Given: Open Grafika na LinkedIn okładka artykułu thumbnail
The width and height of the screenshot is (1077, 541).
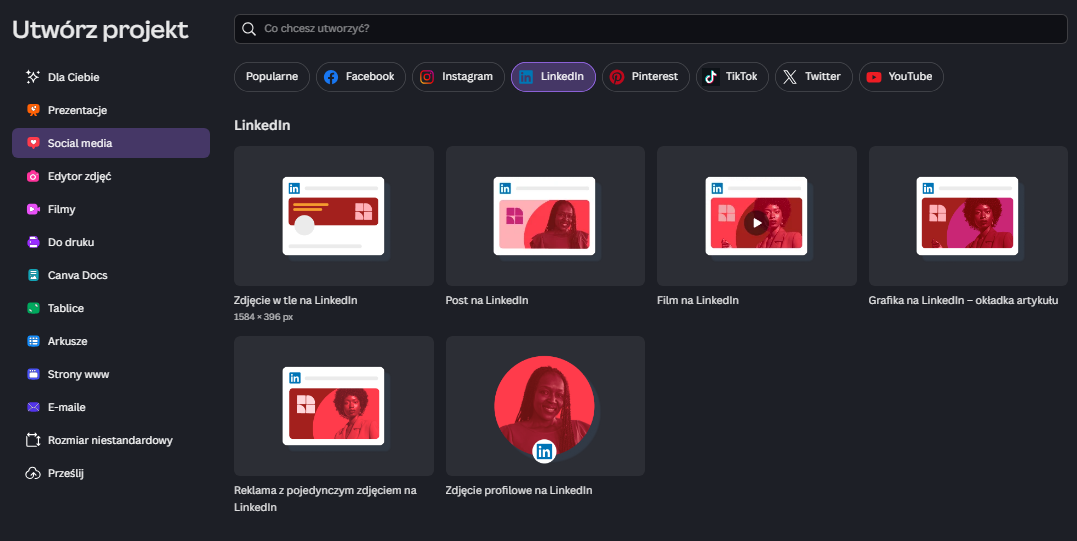Looking at the screenshot, I should pyautogui.click(x=968, y=216).
